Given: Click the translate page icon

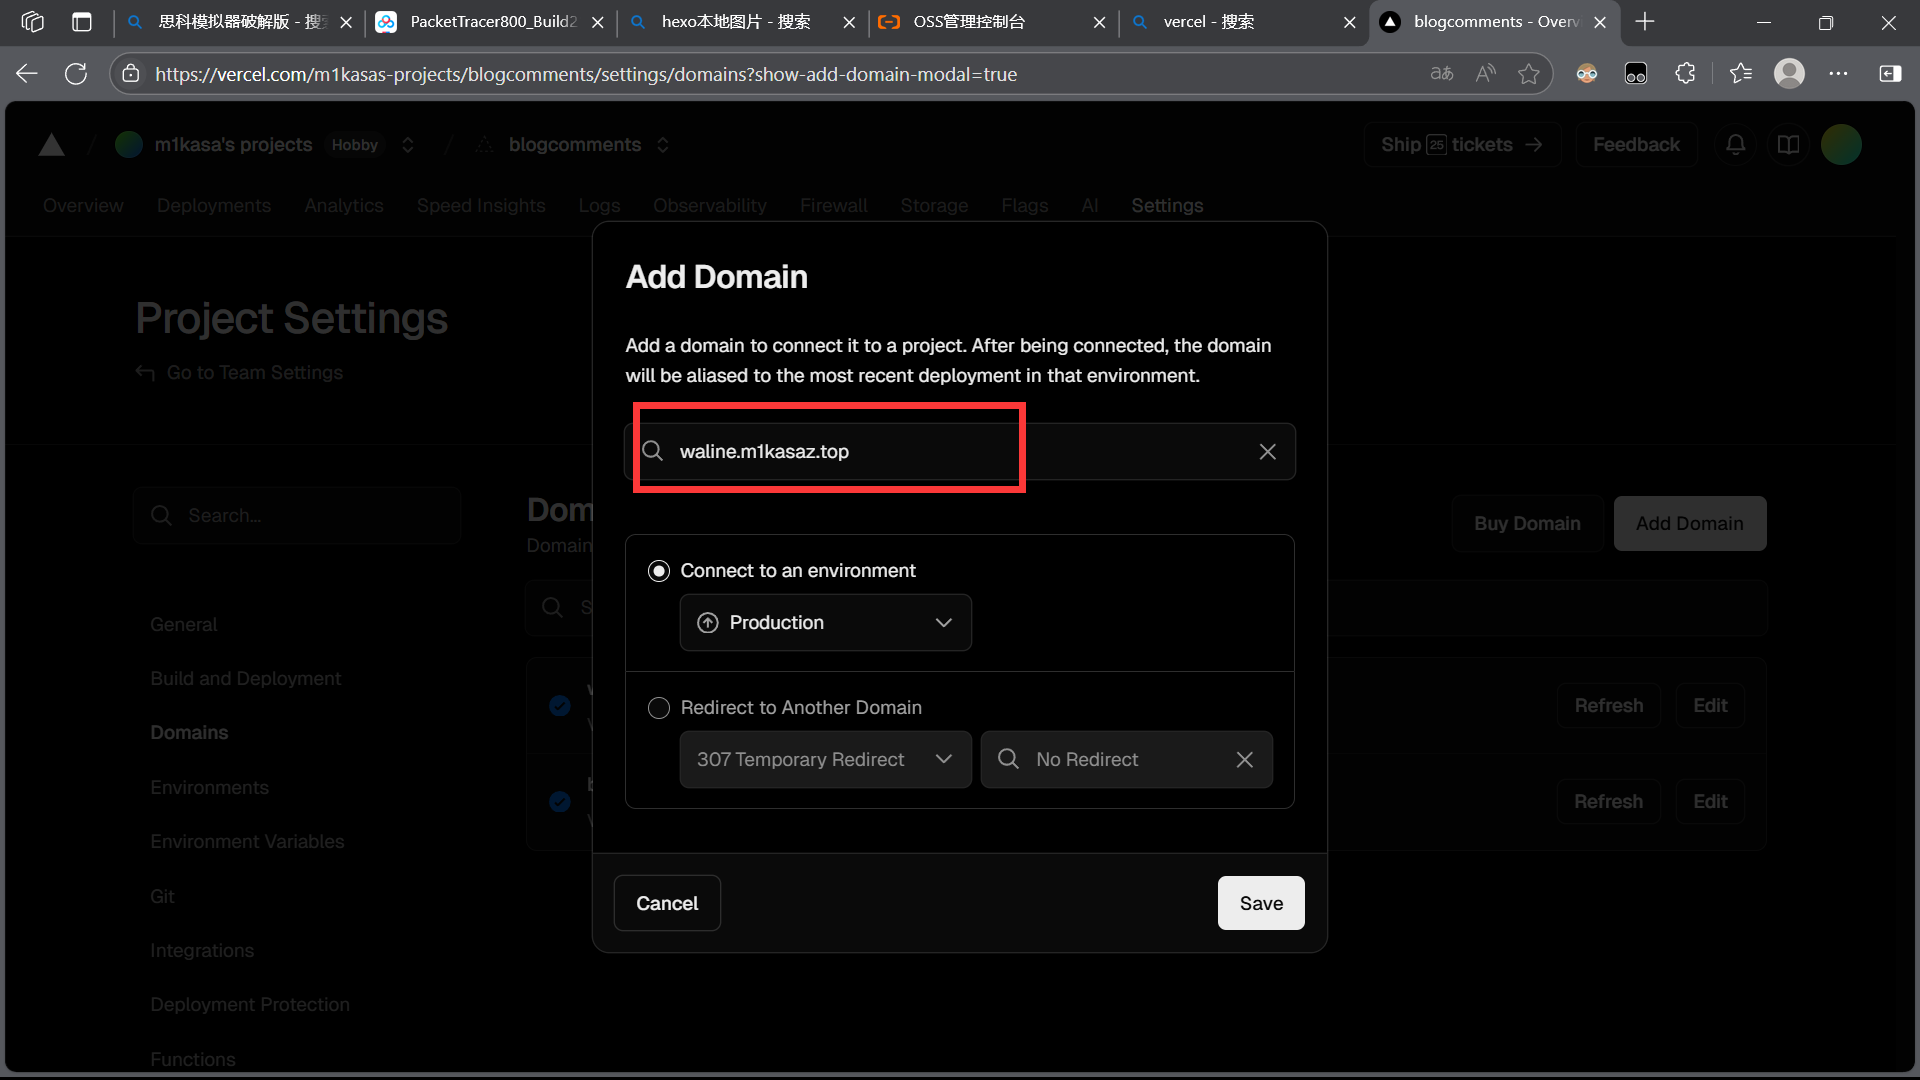Looking at the screenshot, I should (1442, 74).
